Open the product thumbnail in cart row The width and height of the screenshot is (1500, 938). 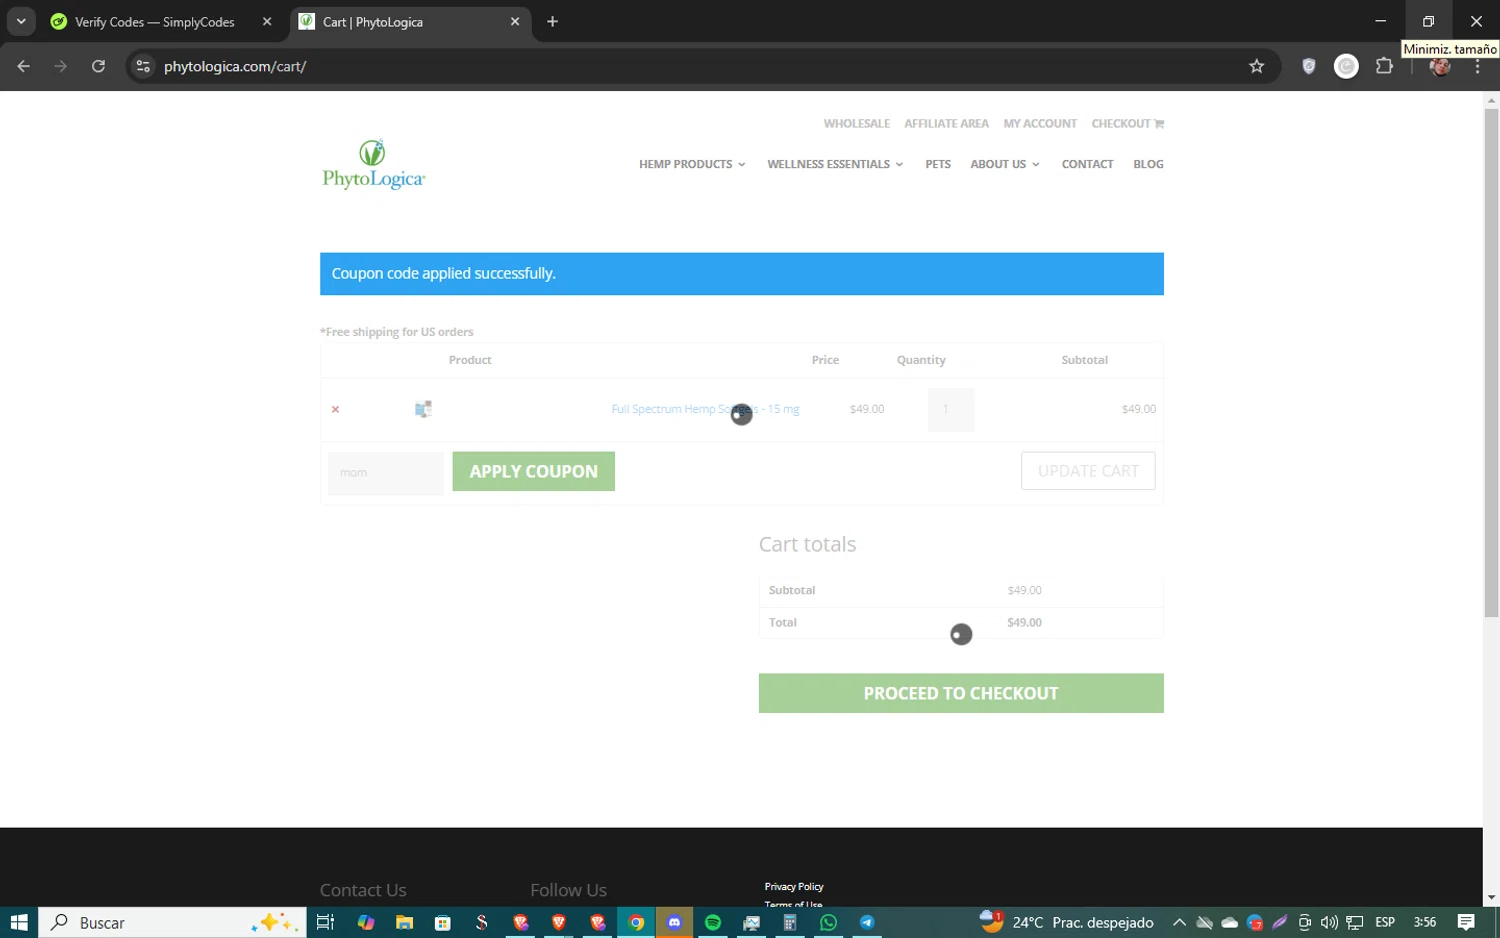423,409
